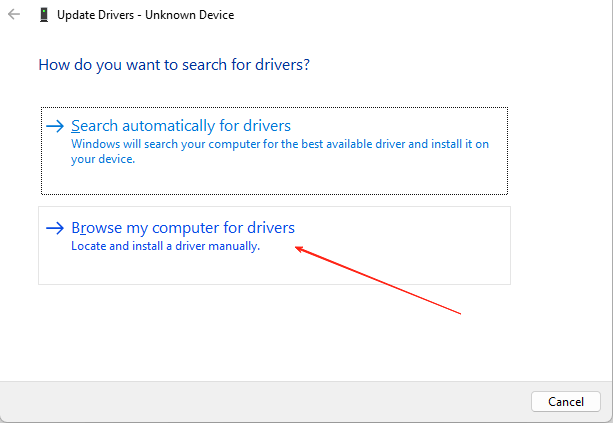Viewport: 613px width, 423px height.
Task: Click the red annotation arrow's tip
Action: point(297,249)
